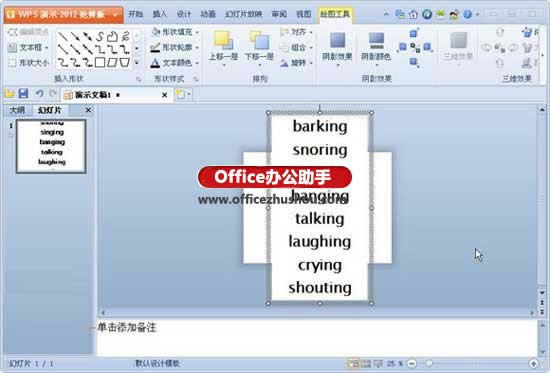Close the 演示文稿1 document tab
Image resolution: width=550 pixels, height=373 pixels.
(x=164, y=95)
